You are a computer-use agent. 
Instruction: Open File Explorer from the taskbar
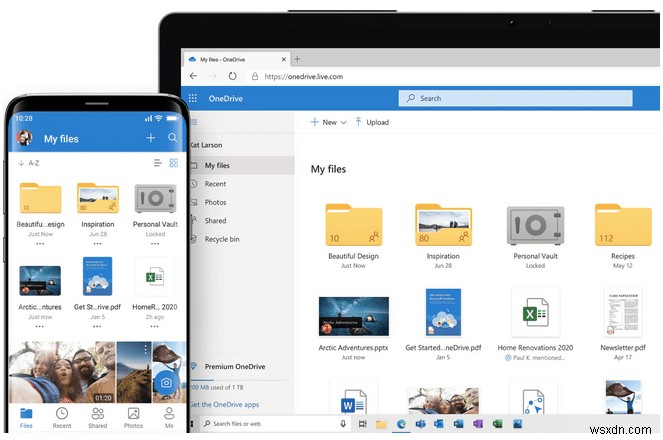[x=381, y=424]
